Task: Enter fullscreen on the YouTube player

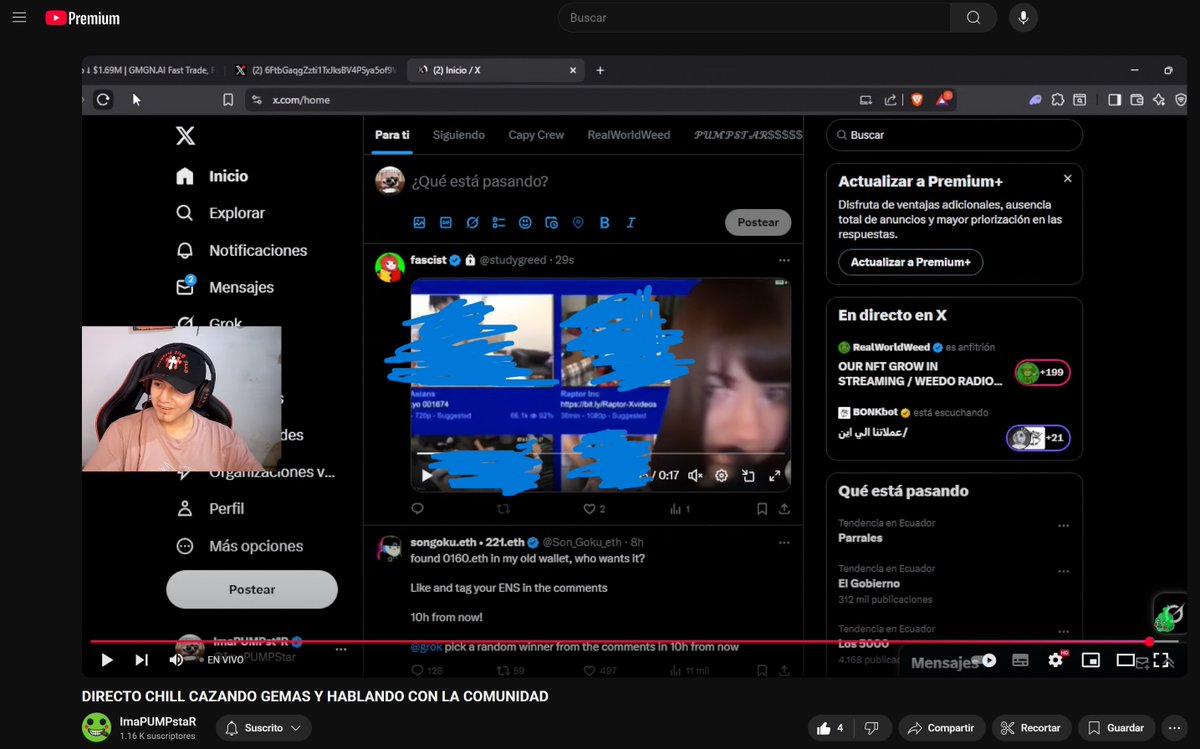Action: coord(1161,660)
